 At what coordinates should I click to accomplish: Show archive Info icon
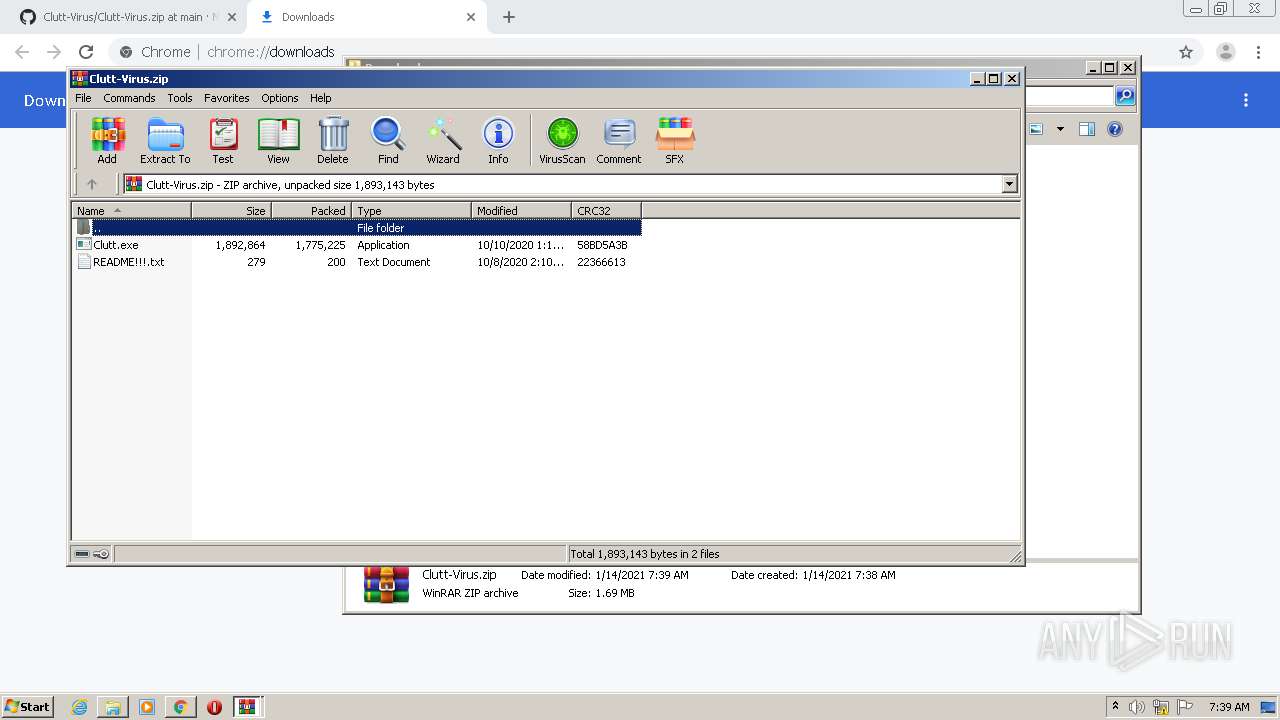tap(498, 140)
